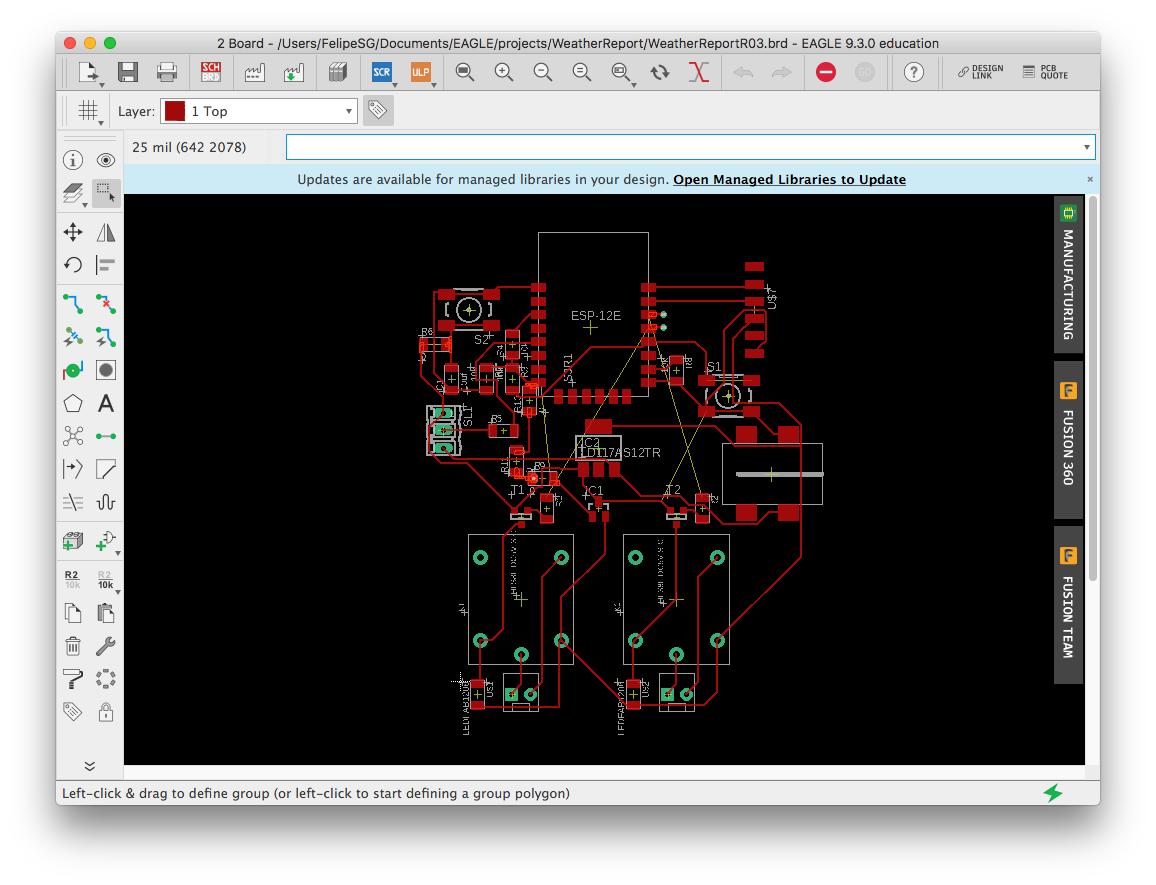Click the Zoom select magnifier icon
Screen dimensions: 1156x885
pos(621,72)
